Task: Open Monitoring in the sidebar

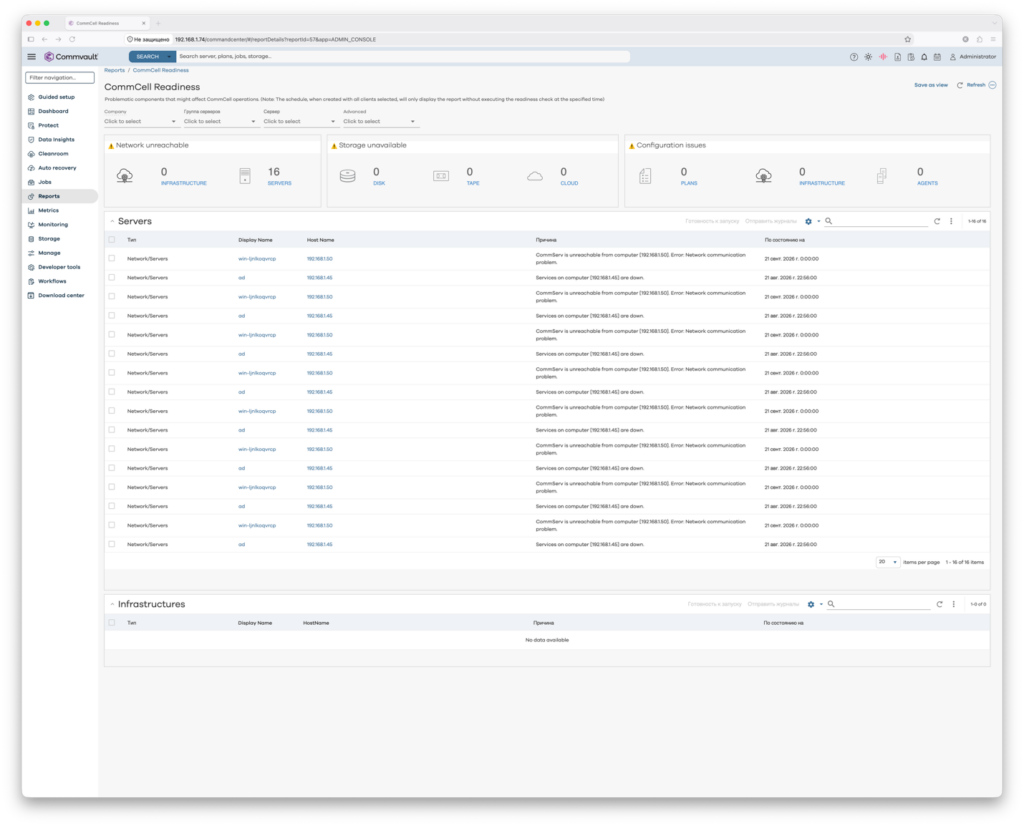Action: click(53, 225)
